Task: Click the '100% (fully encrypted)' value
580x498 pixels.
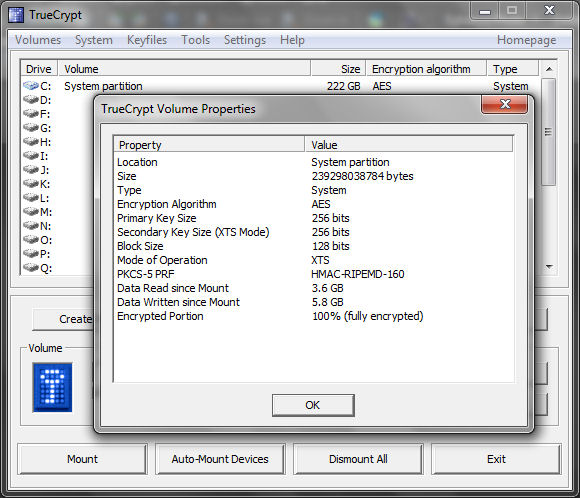Action: tap(368, 316)
